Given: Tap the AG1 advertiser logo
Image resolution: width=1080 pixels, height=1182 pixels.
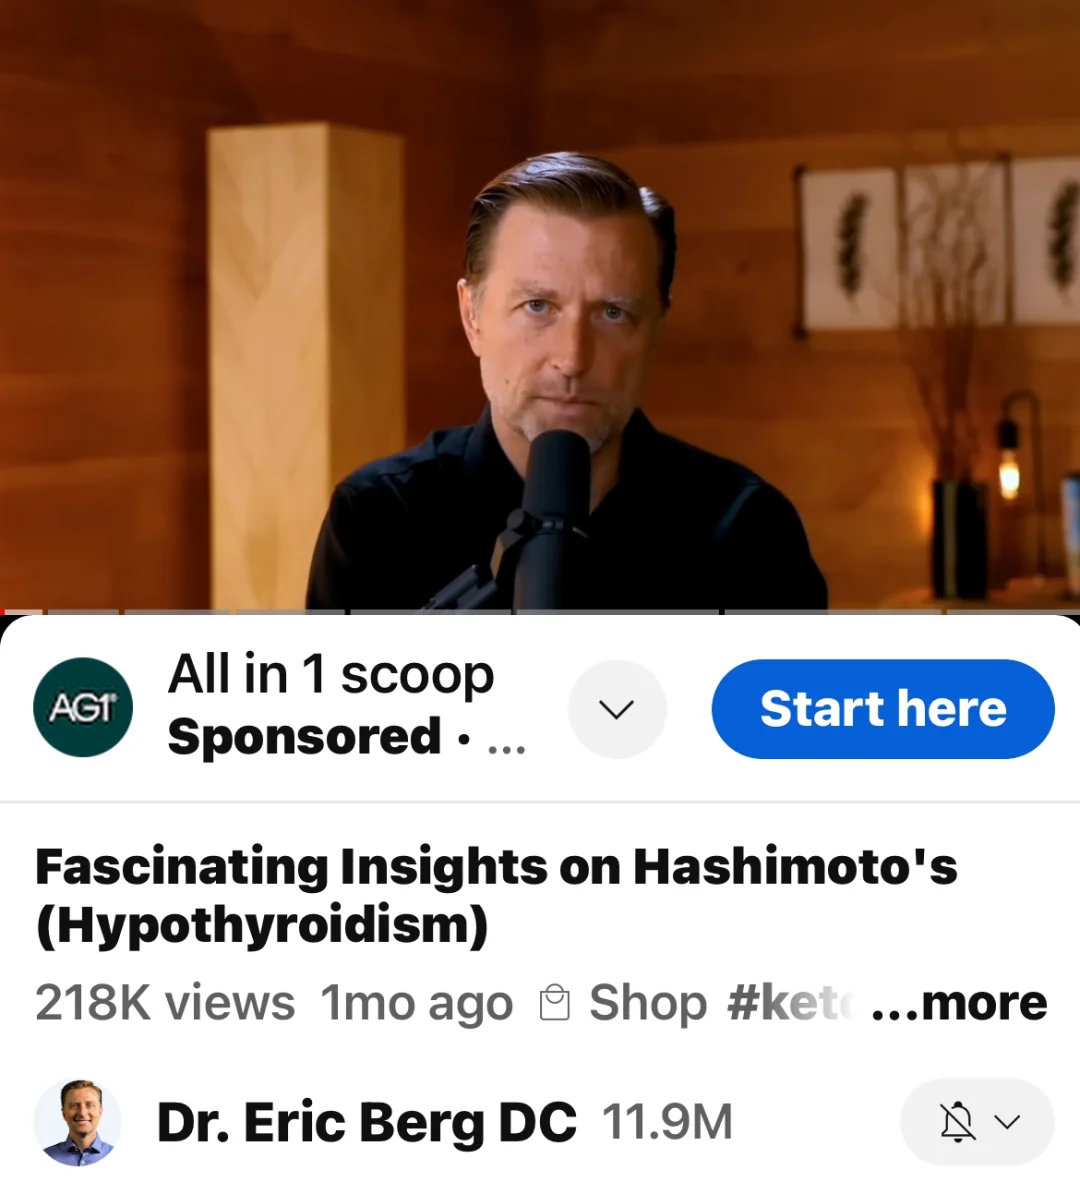Looking at the screenshot, I should point(83,707).
